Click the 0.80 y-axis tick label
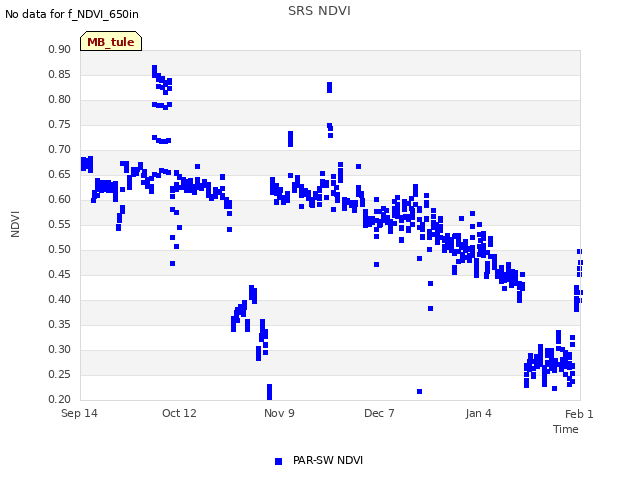640x480 pixels. [60, 99]
